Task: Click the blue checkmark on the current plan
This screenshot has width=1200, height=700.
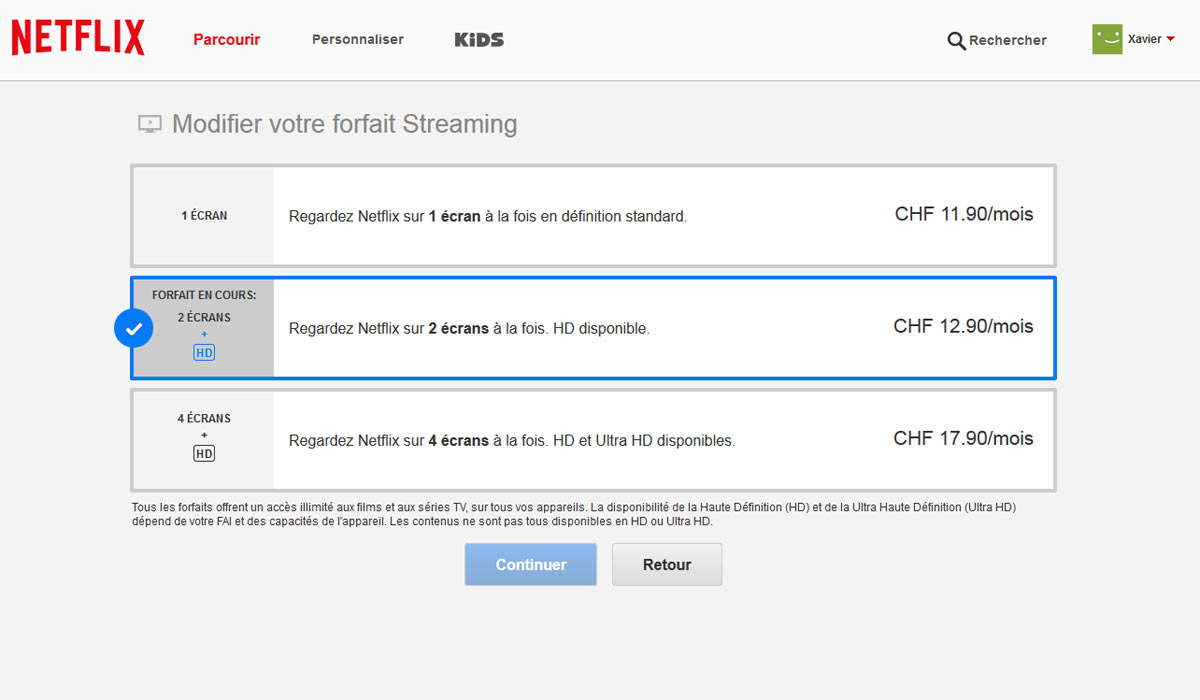Action: click(133, 328)
